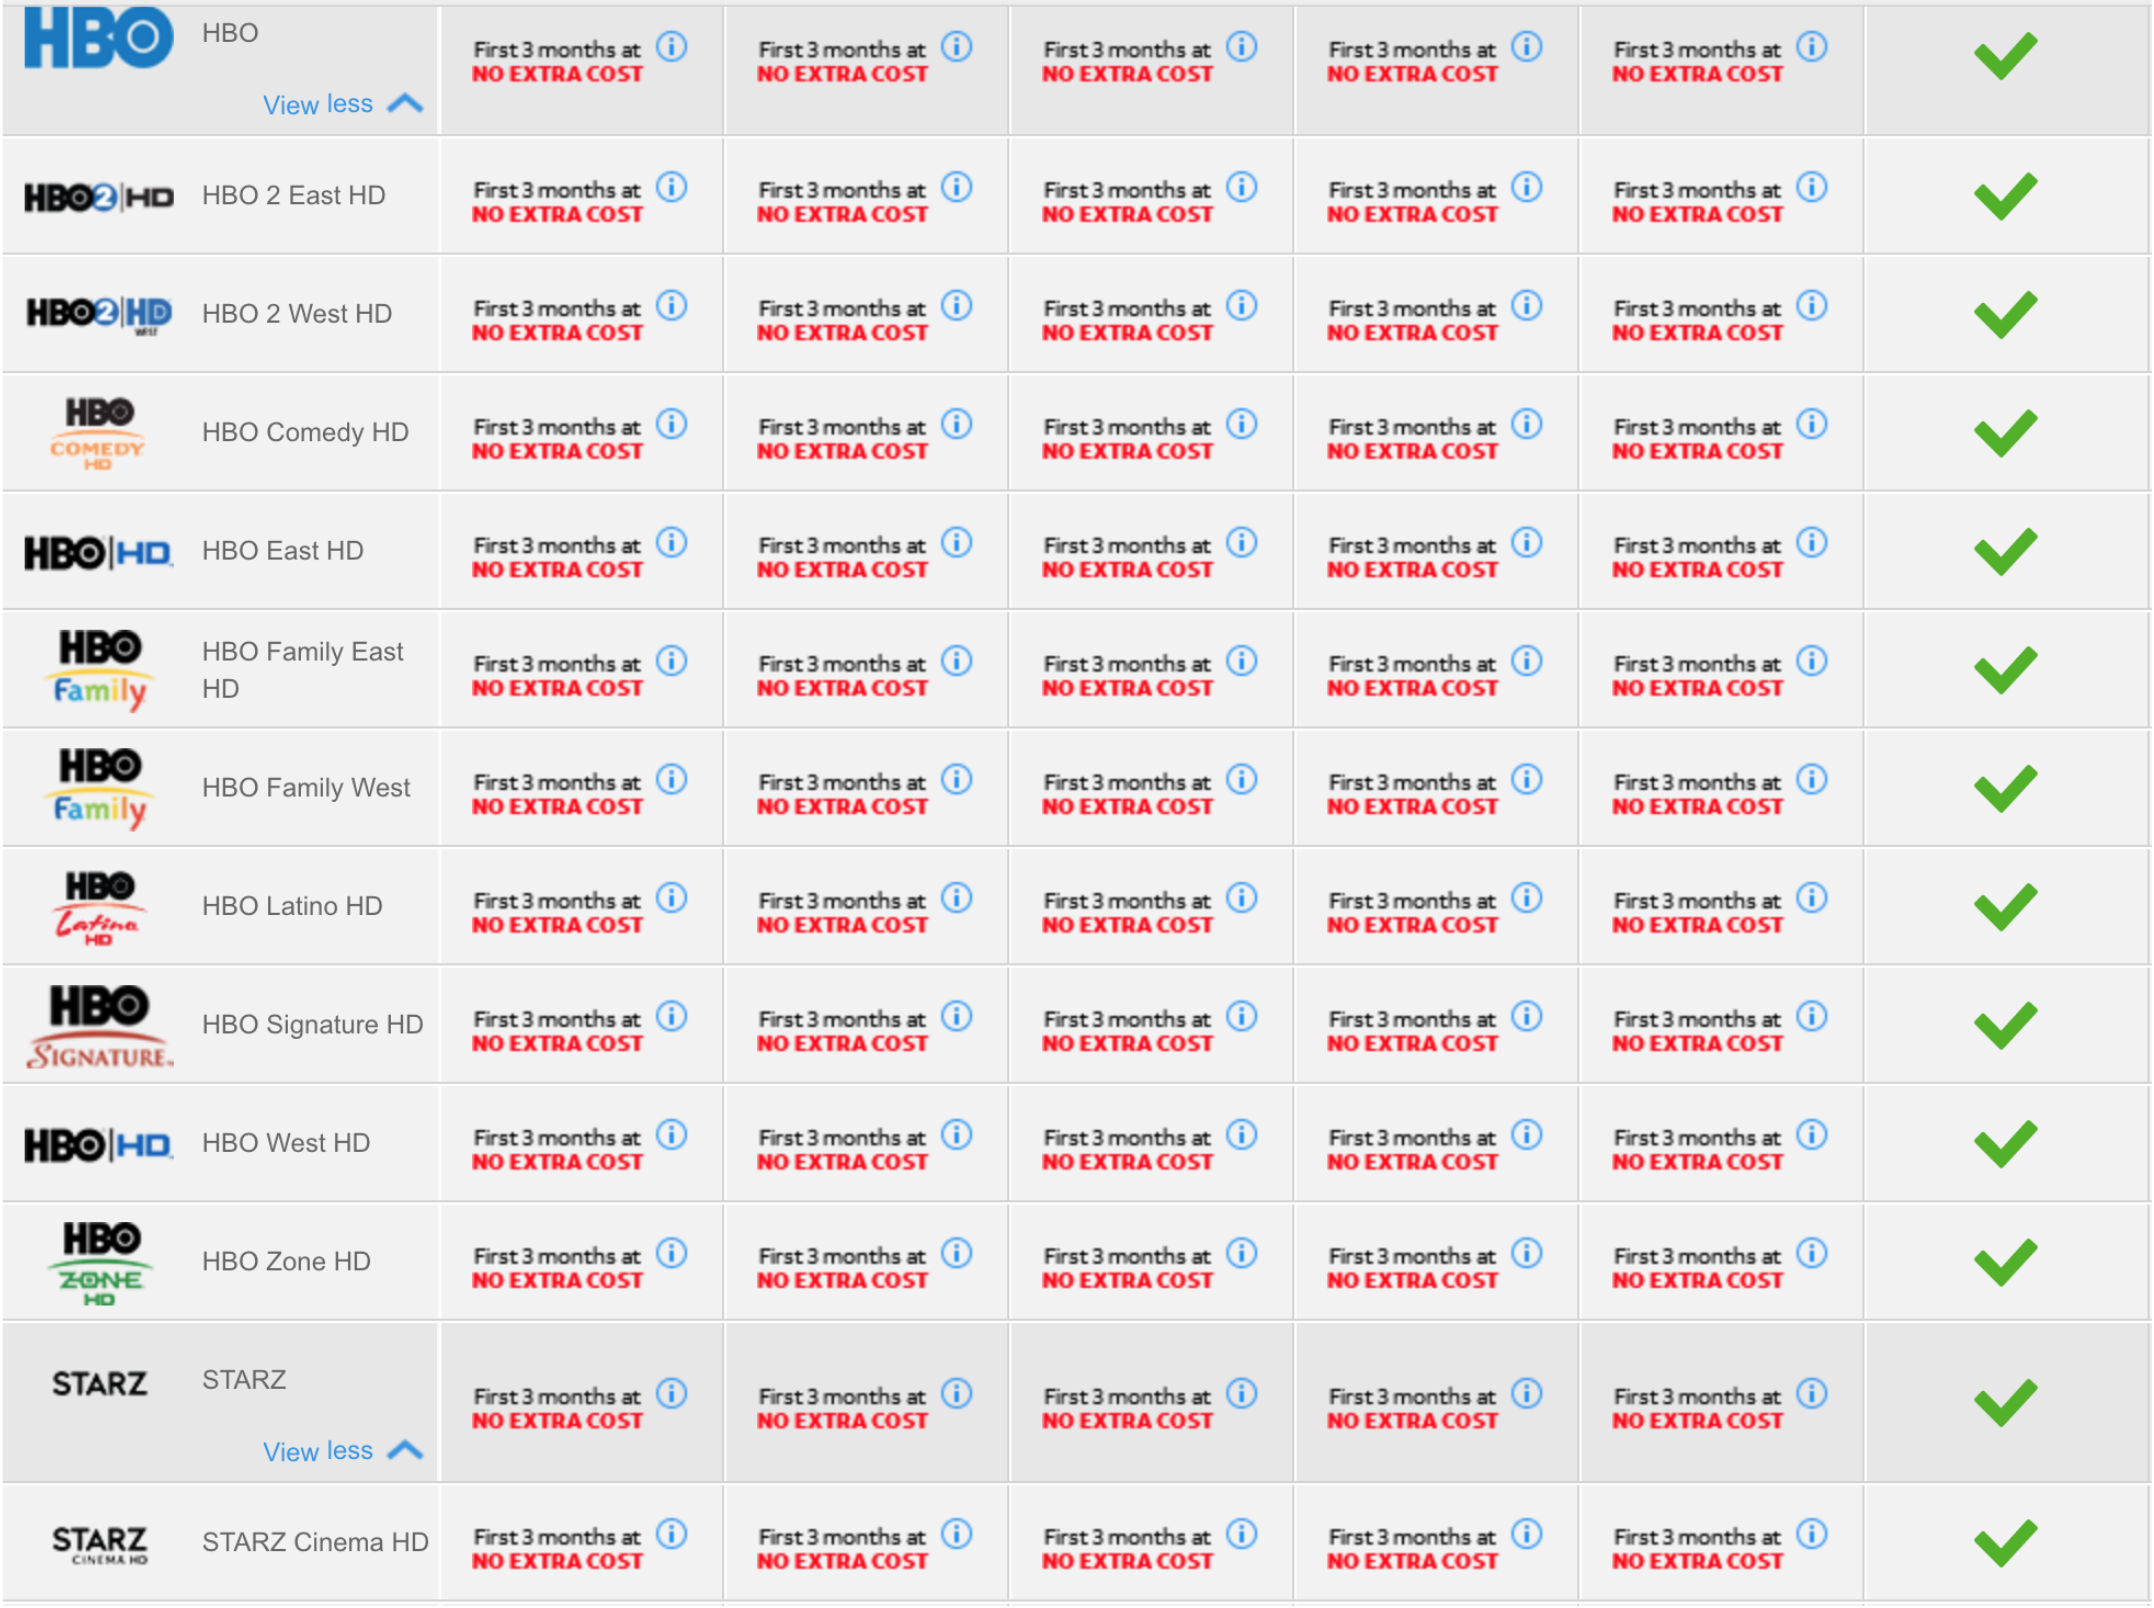This screenshot has width=2154, height=1608.
Task: Click the green checkmark in the HBO West HD row
Action: point(2005,1143)
